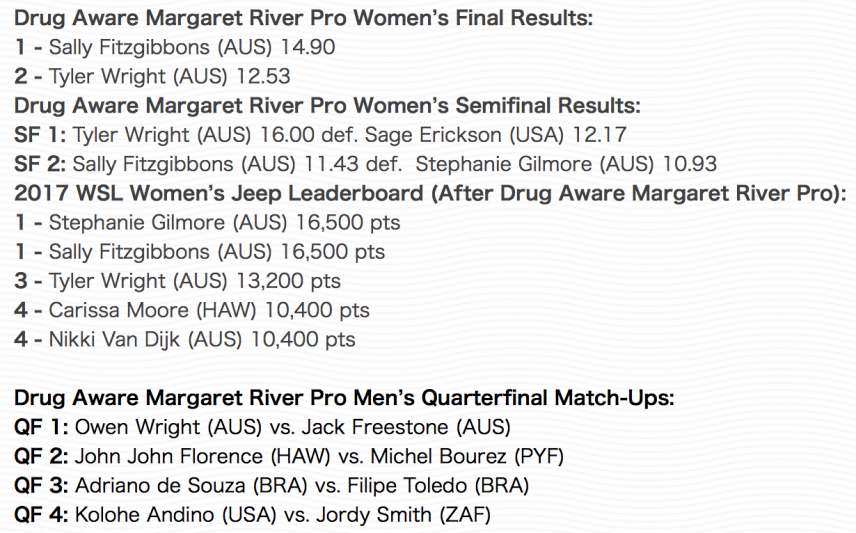Click Jack Freestone (AUS) name
Image resolution: width=856 pixels, height=533 pixels.
pyautogui.click(x=406, y=427)
